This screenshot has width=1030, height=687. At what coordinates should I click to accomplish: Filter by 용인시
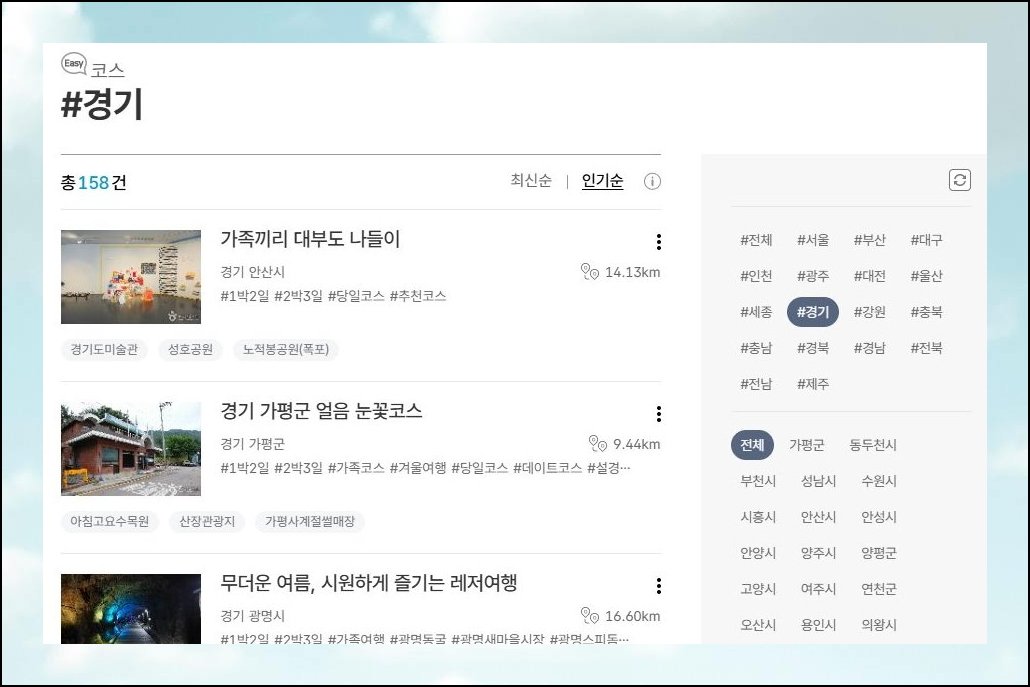pyautogui.click(x=818, y=625)
